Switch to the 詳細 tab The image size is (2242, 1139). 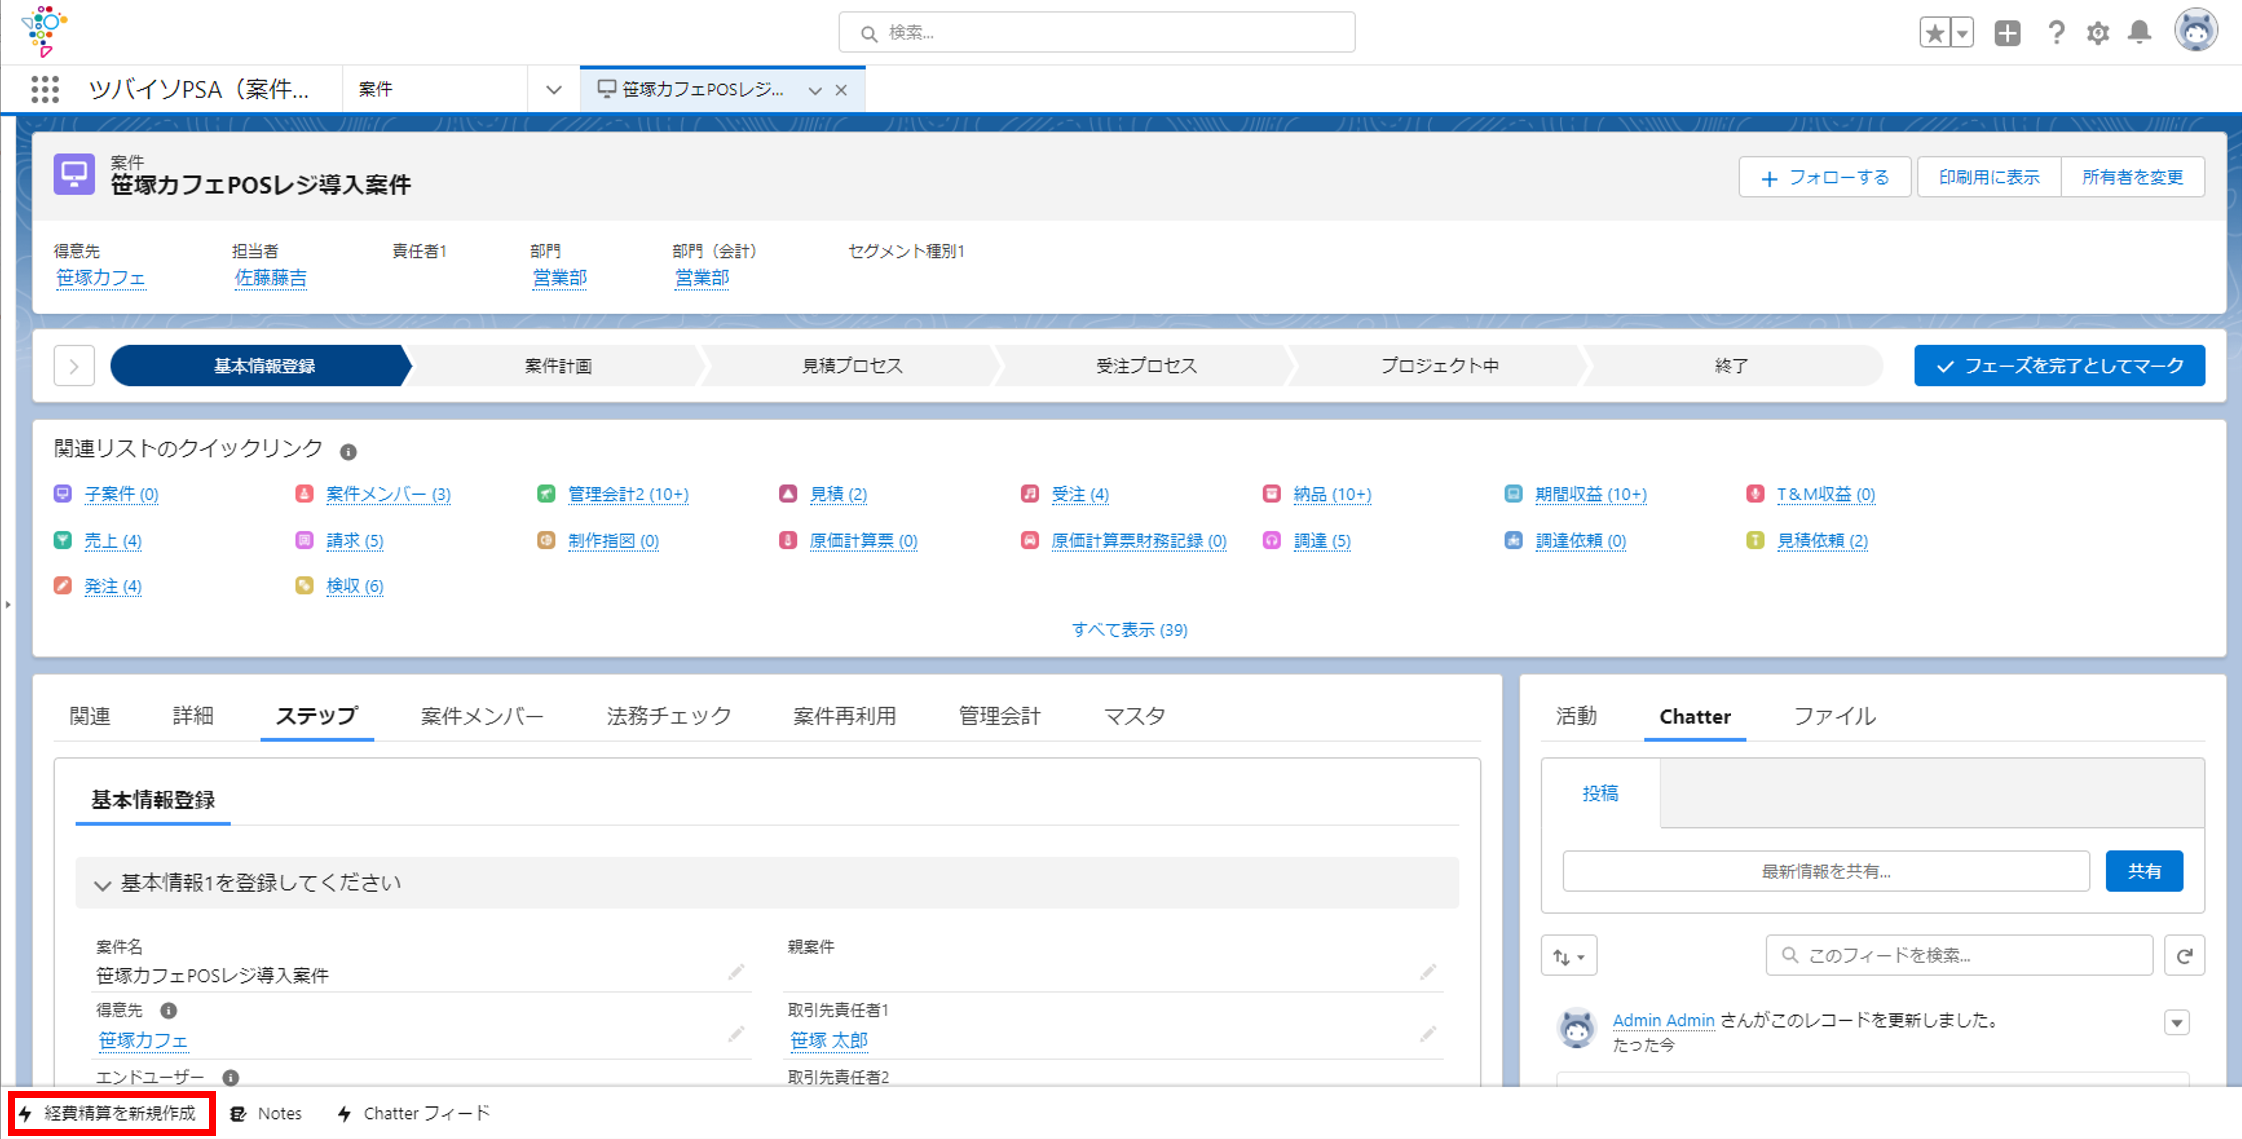coord(193,716)
